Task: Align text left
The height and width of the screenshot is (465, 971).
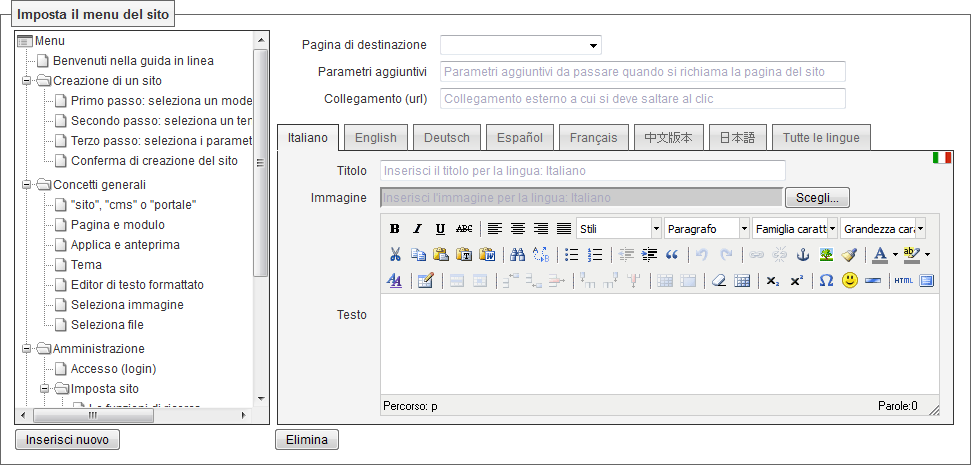Action: tap(494, 228)
